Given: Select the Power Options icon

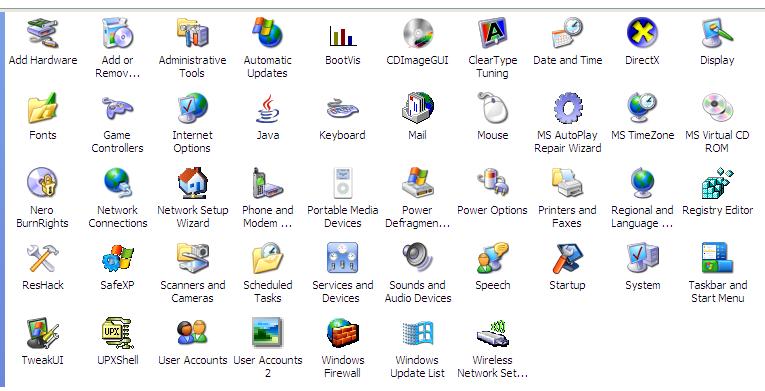Looking at the screenshot, I should coord(492,184).
